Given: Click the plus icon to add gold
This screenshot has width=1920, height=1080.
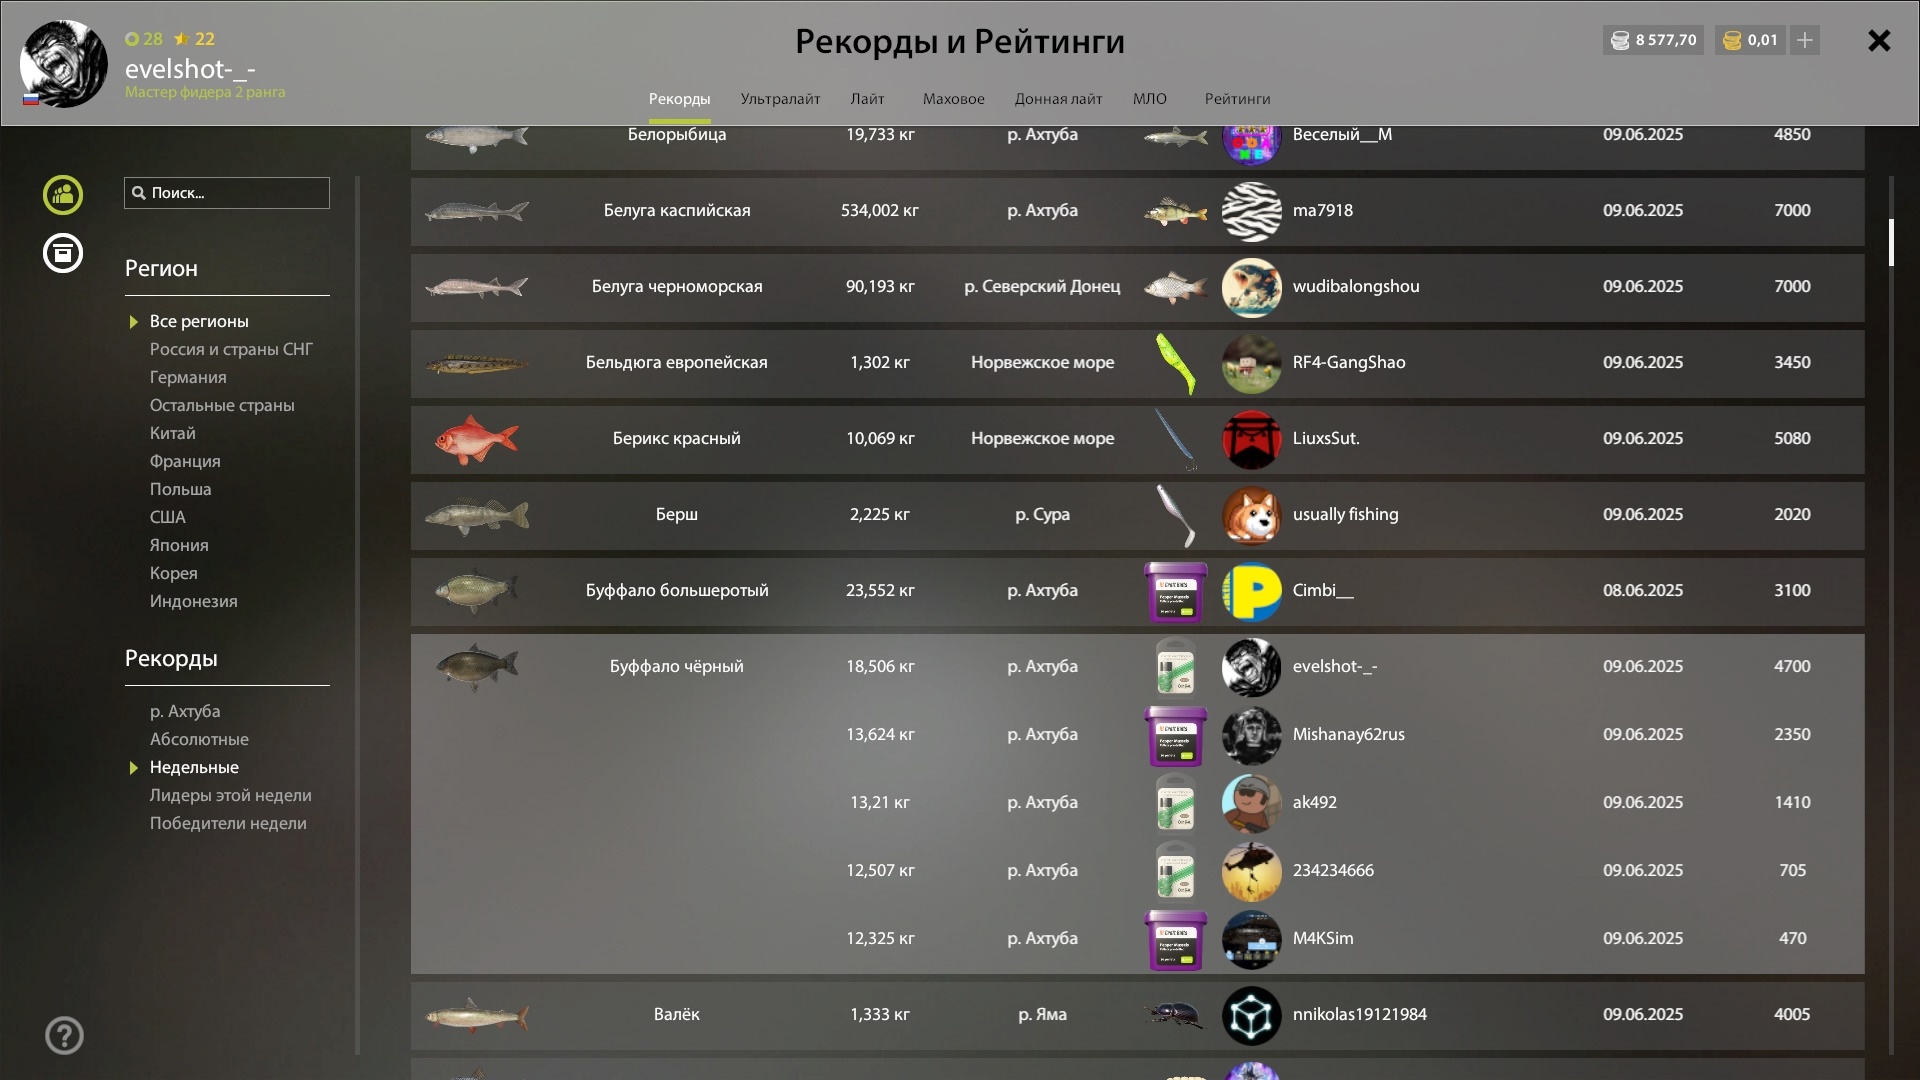Looking at the screenshot, I should pos(1805,40).
